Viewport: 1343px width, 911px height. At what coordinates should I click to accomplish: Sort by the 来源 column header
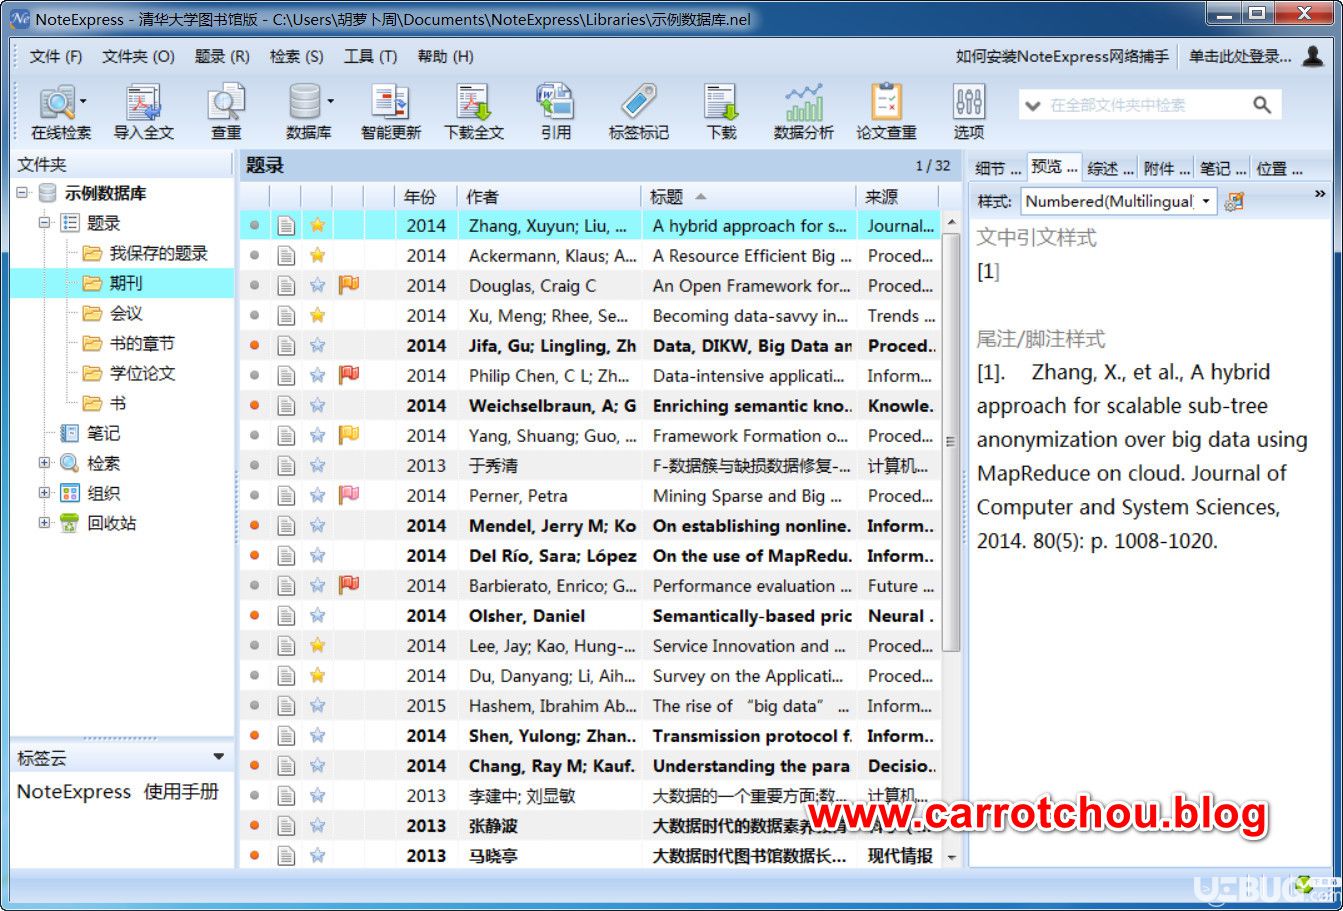897,197
